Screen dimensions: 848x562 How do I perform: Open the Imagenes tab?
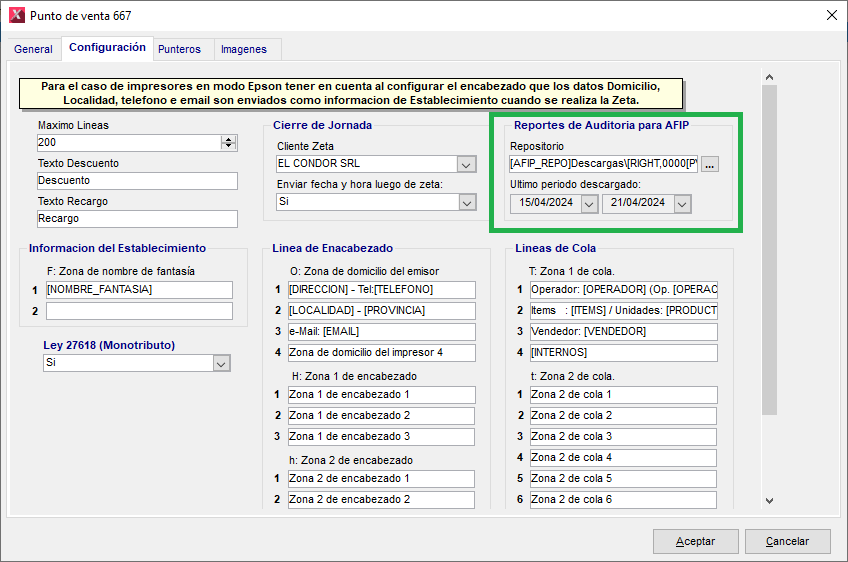pyautogui.click(x=244, y=49)
